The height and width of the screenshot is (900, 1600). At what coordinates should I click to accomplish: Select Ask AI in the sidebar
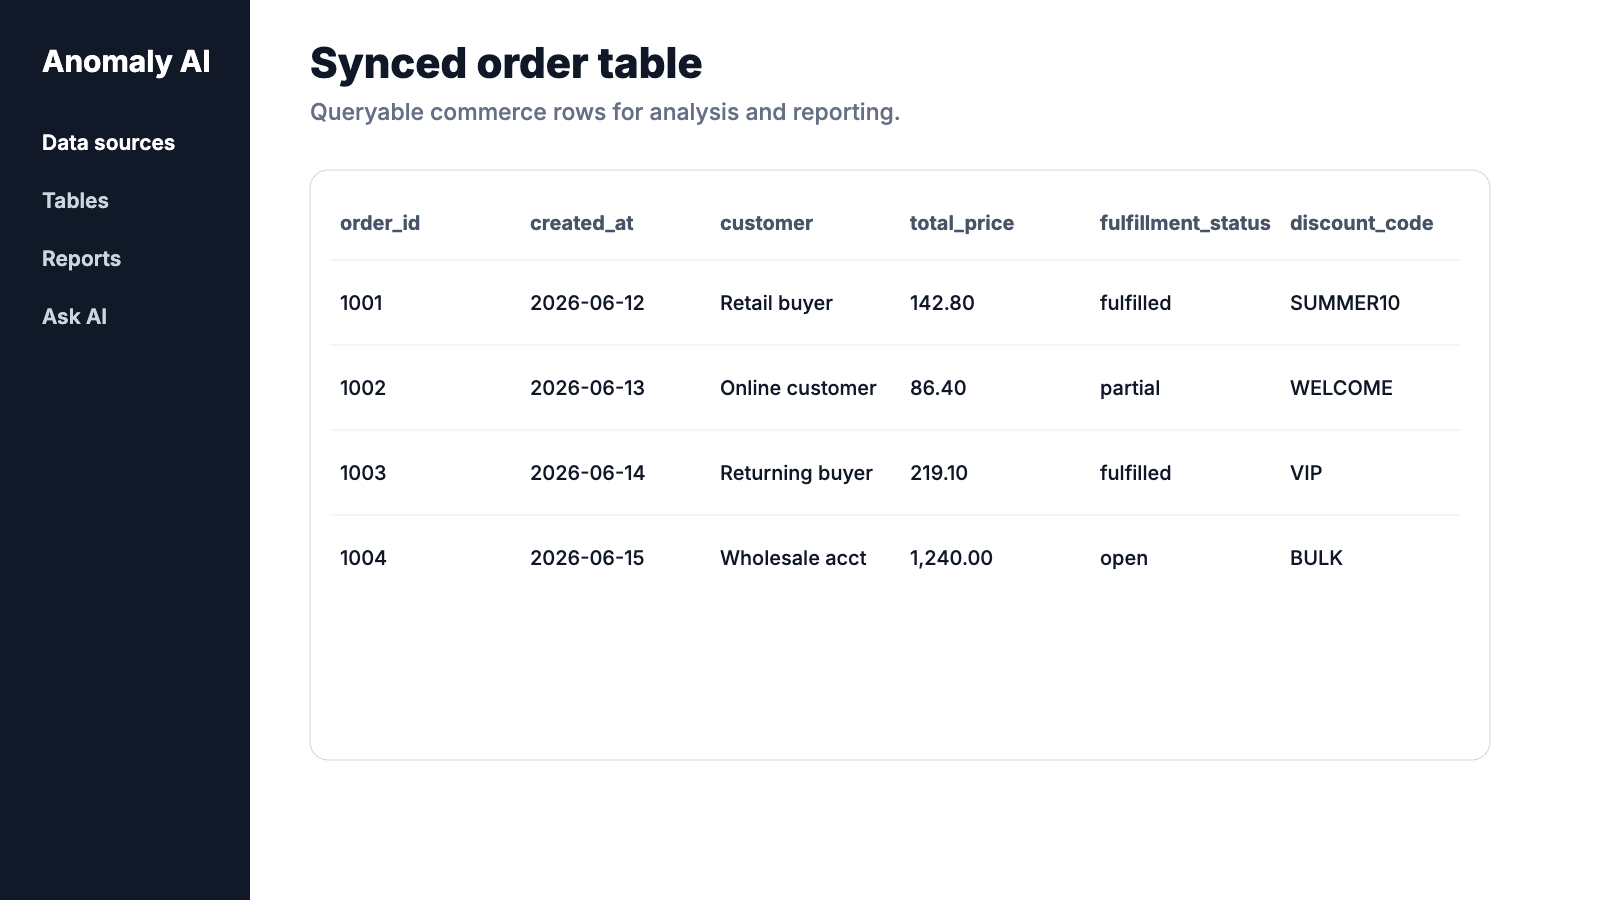(x=74, y=317)
